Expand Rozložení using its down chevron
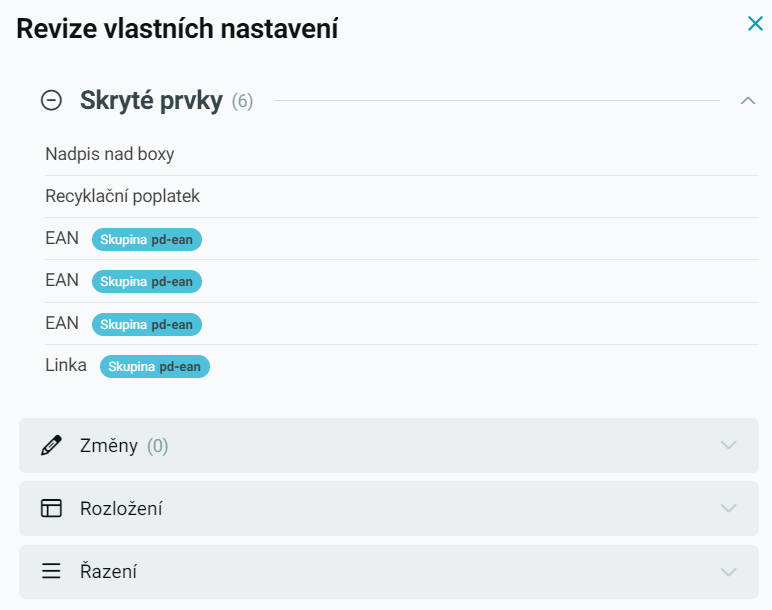The height and width of the screenshot is (610, 772). (x=729, y=509)
